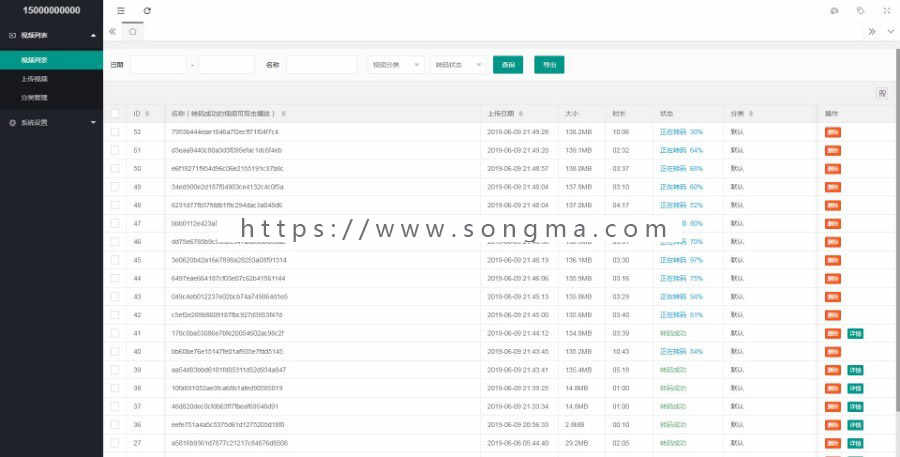The width and height of the screenshot is (900, 457).
Task: Delete the video in row ID 36
Action: pos(833,425)
